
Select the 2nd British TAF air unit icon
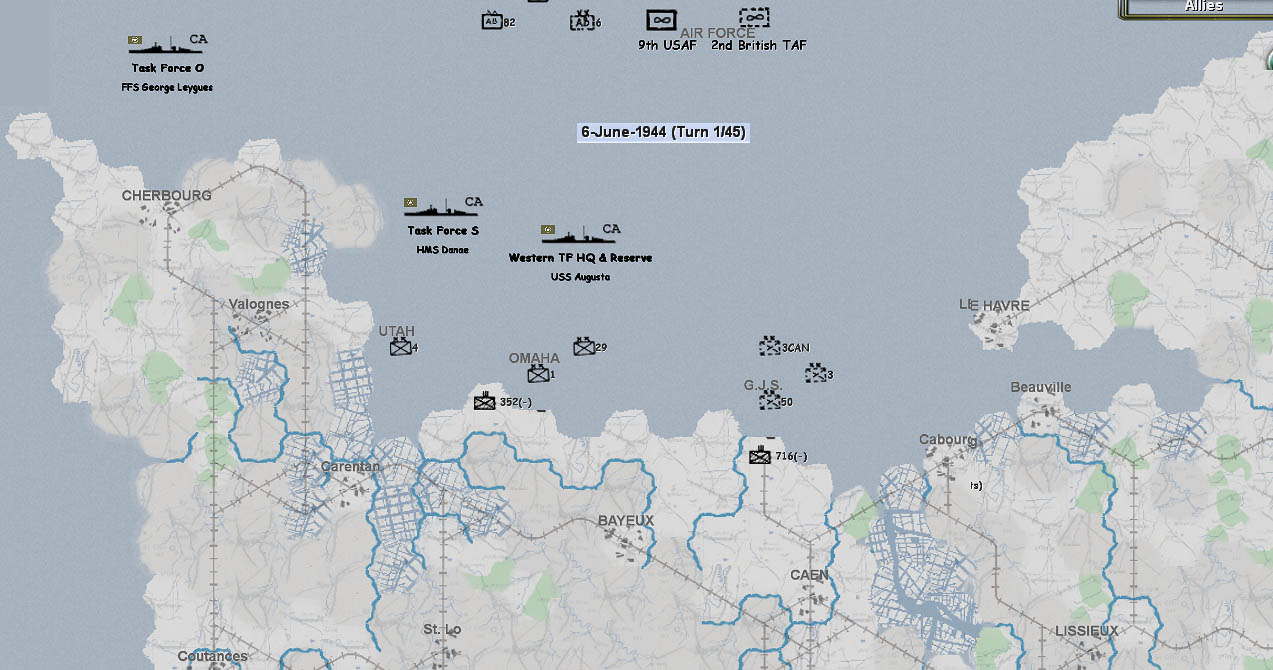pyautogui.click(x=754, y=18)
